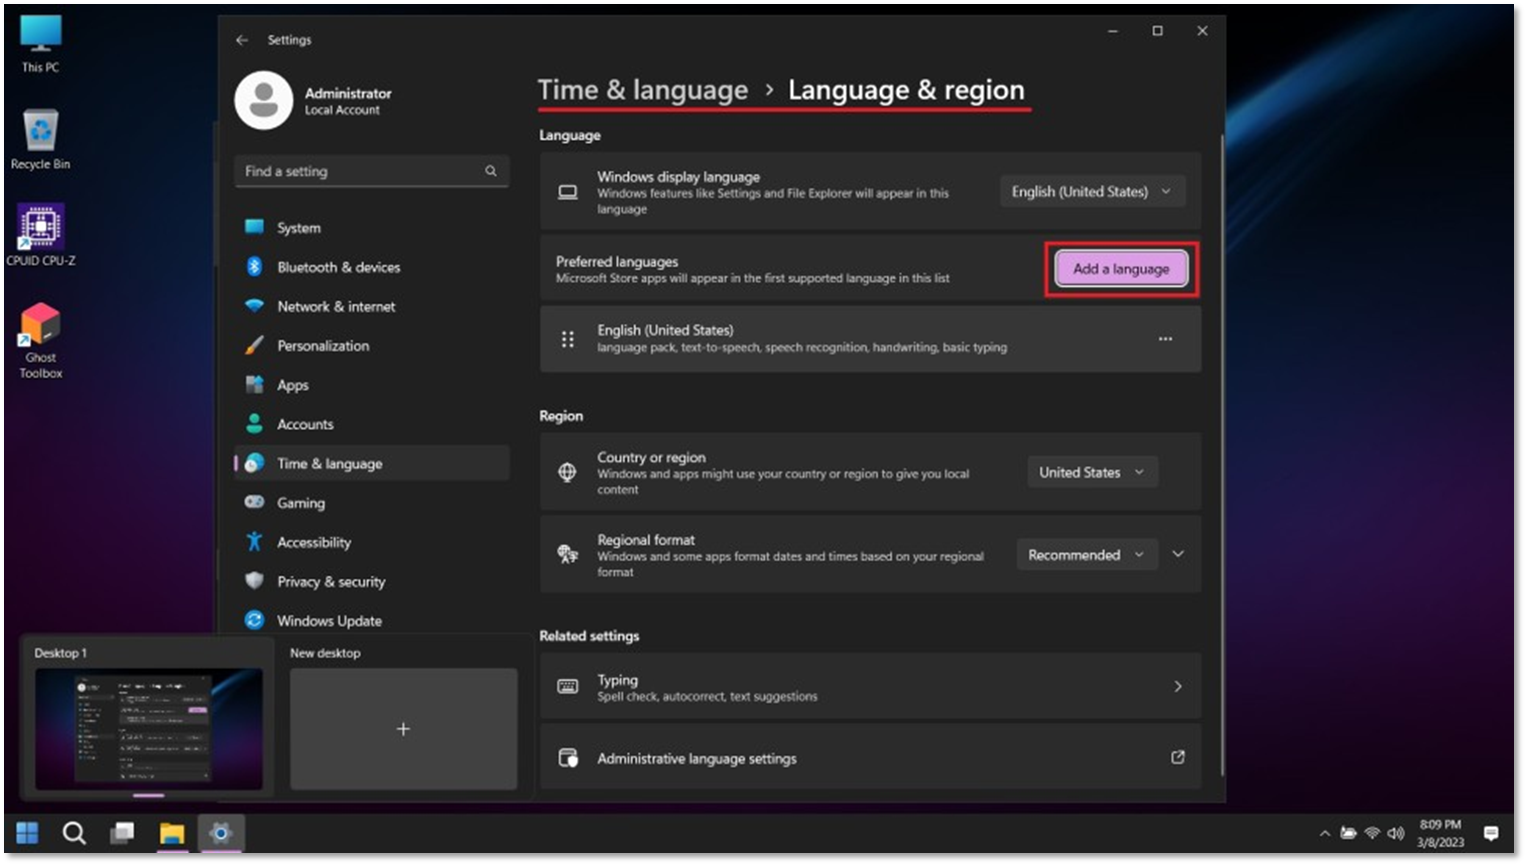Click Preferred languages heading text
Screen dimensions: 1527x866
617,261
